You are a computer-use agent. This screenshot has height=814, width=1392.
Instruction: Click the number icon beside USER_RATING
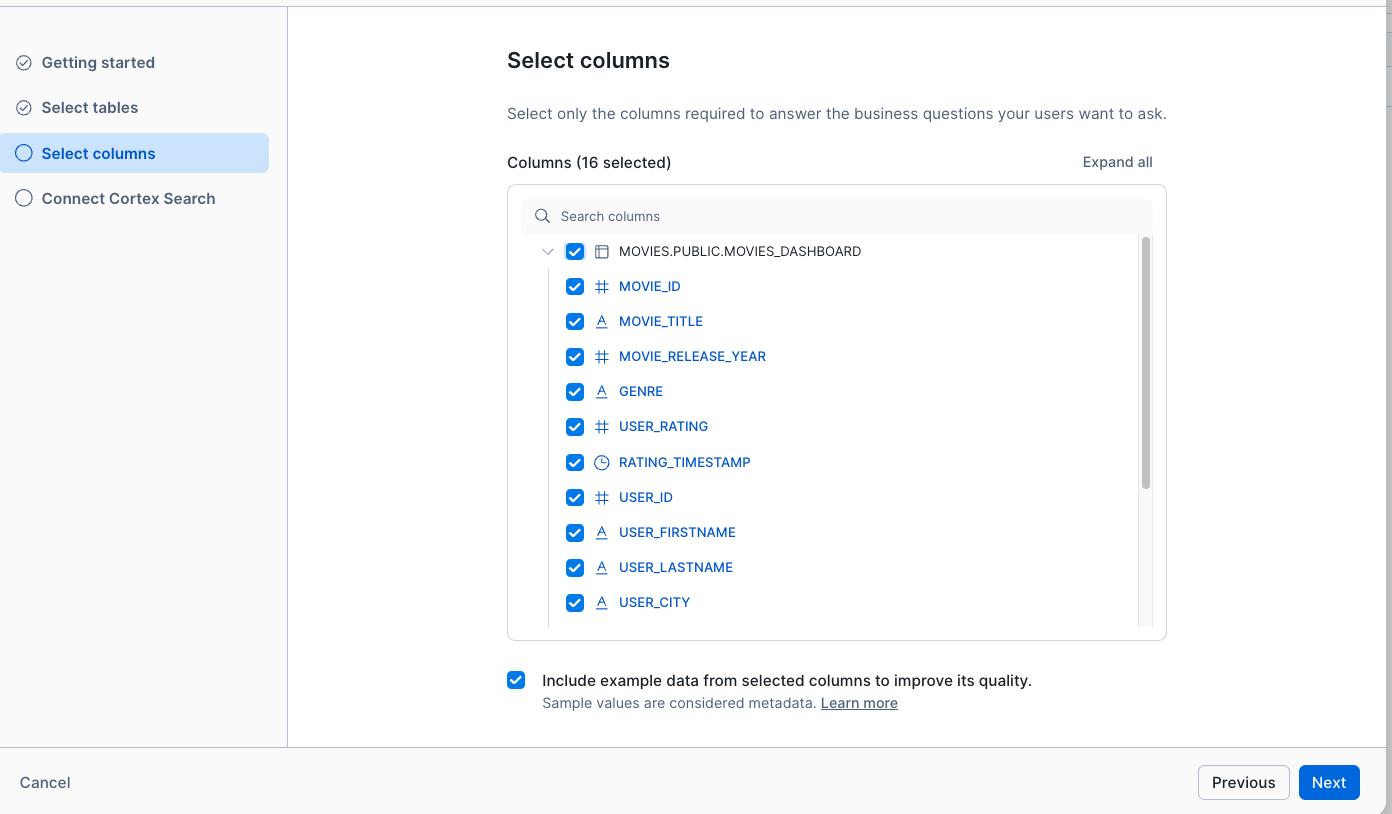point(602,427)
